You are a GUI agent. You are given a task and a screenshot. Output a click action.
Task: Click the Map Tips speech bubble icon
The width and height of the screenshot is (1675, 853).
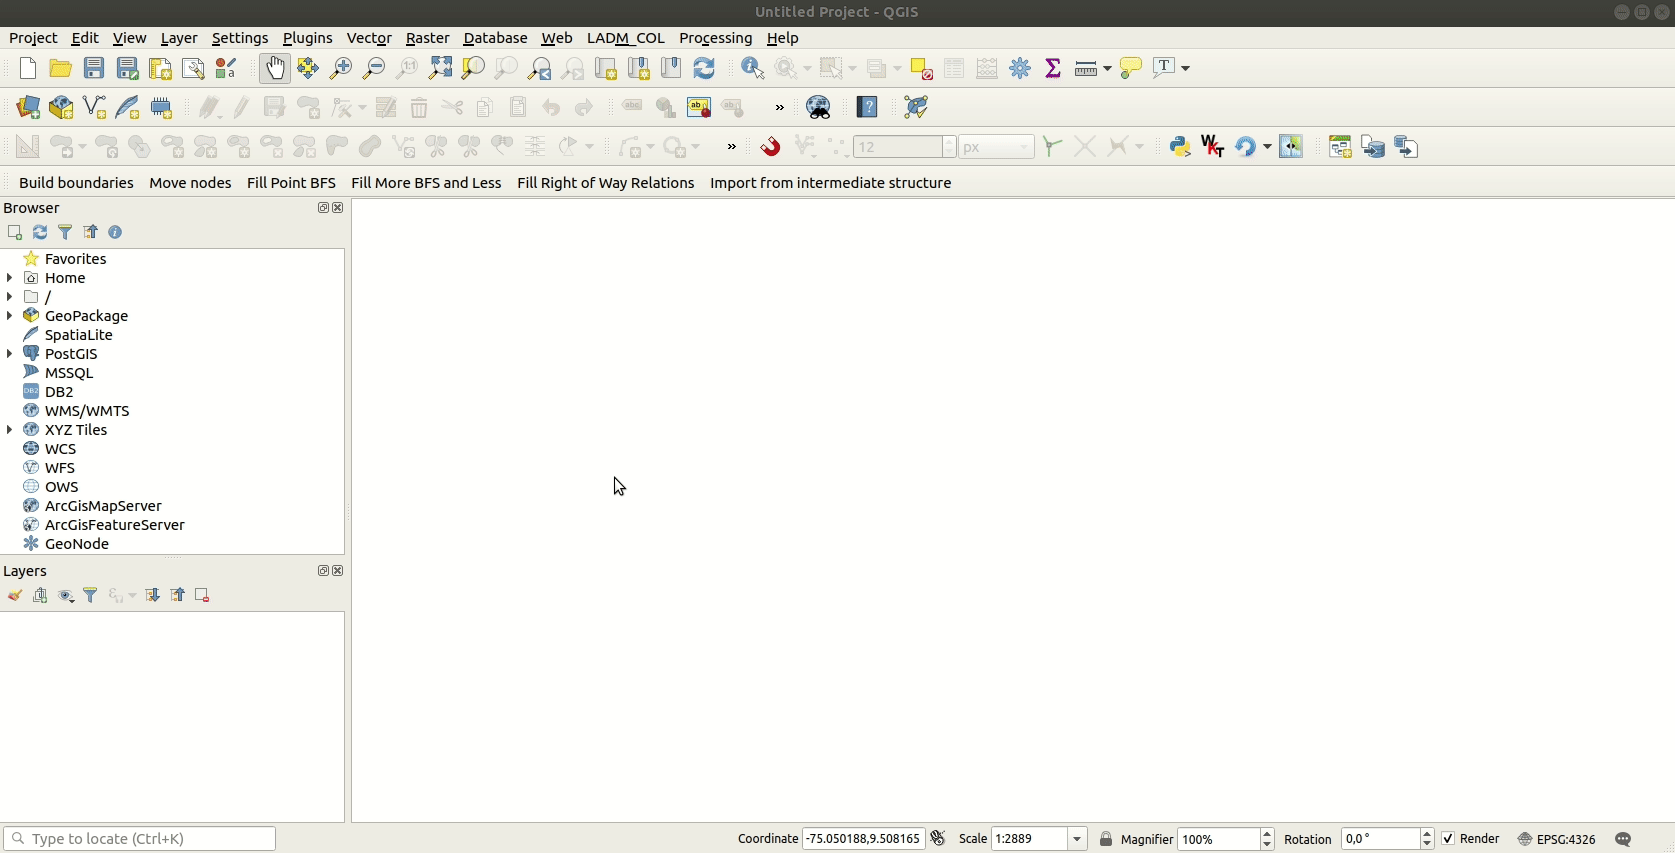[1131, 68]
